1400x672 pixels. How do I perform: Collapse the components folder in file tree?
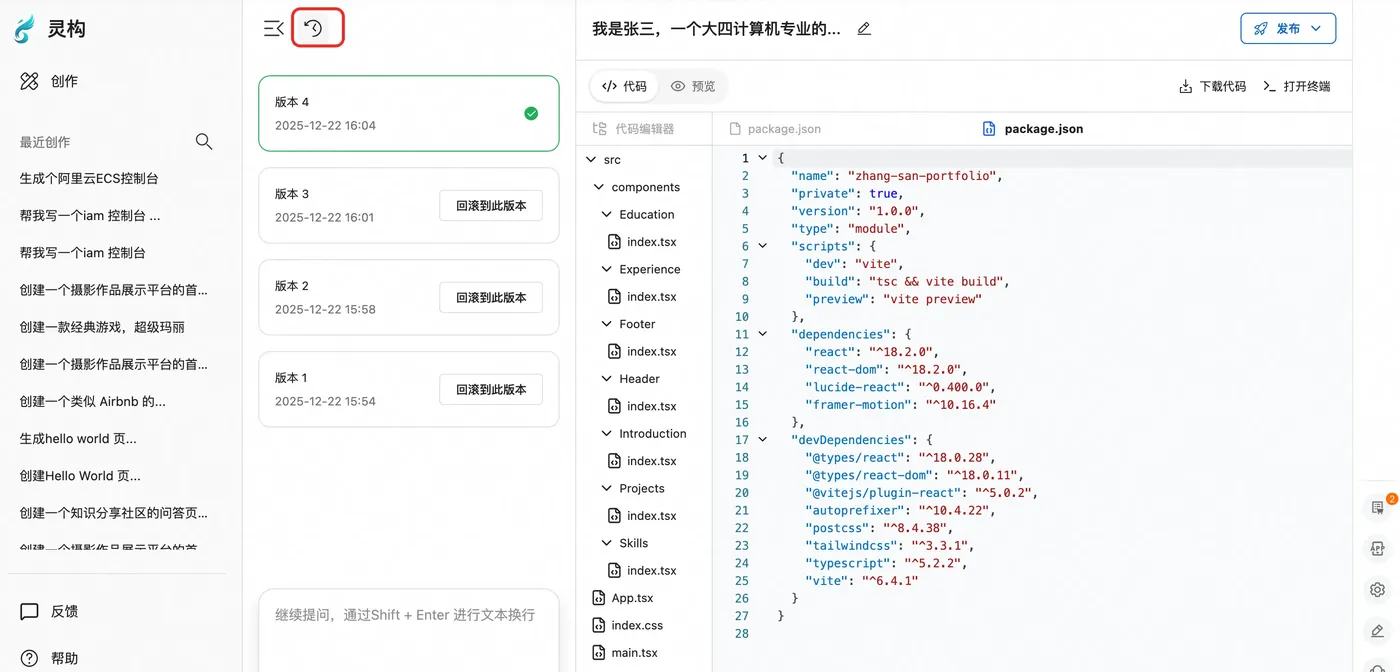pyautogui.click(x=599, y=187)
